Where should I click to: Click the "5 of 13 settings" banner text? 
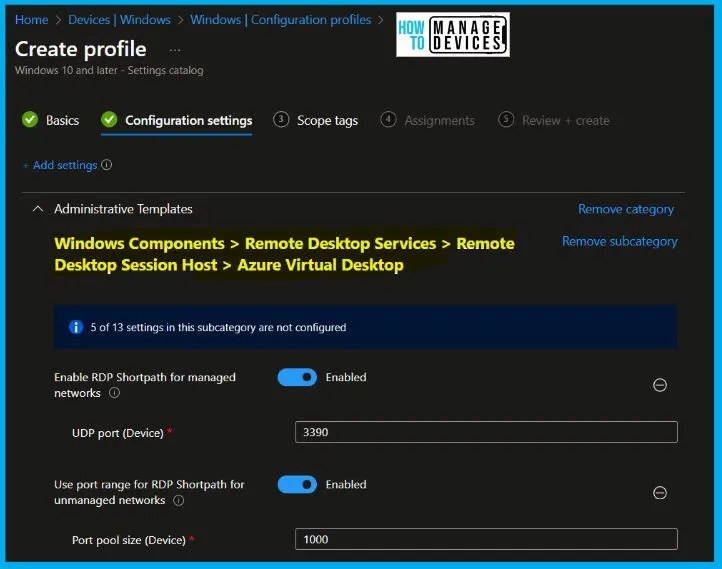tap(218, 327)
